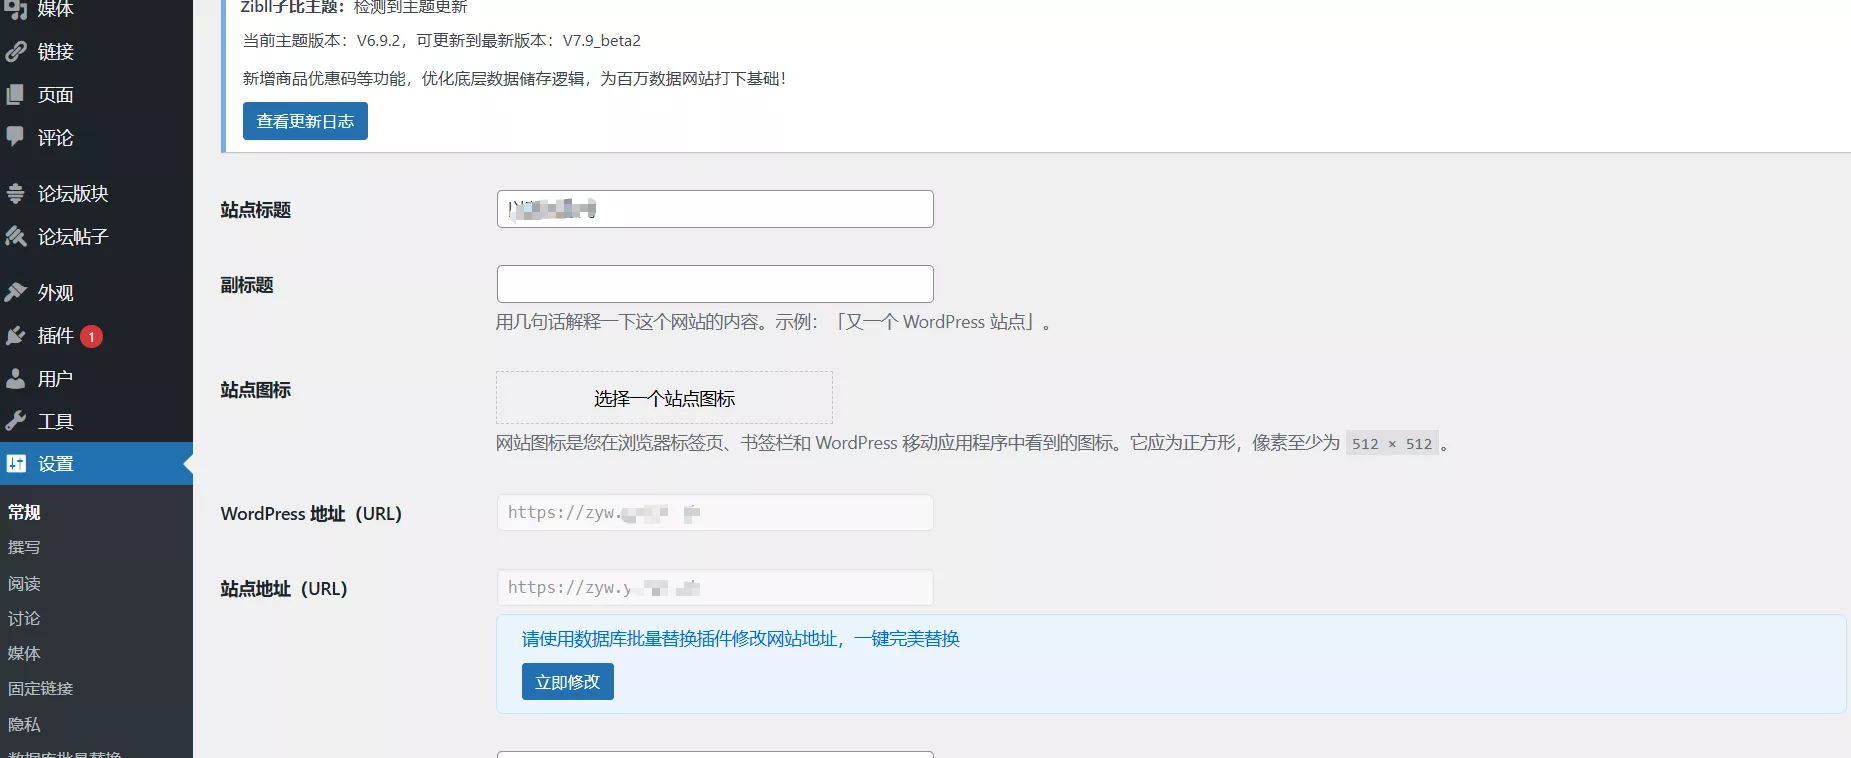Viewport: 1851px width, 758px height.
Task: Click the 站点地址 (URL) label
Action: [x=284, y=589]
